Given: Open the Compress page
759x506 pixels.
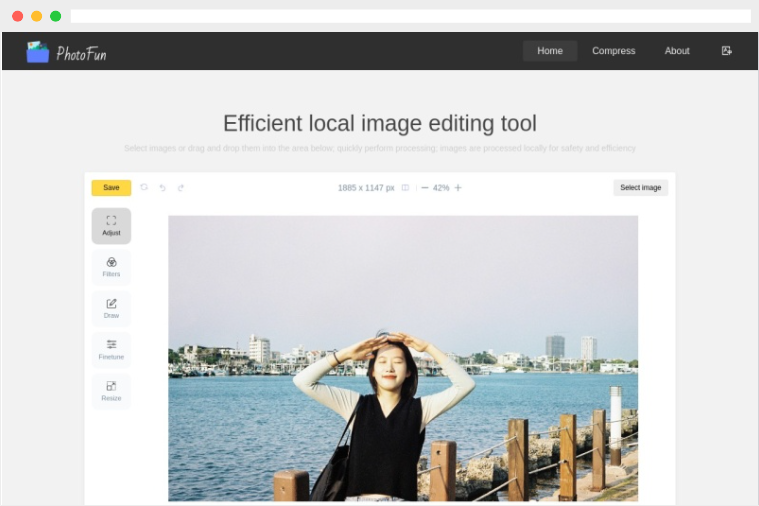Looking at the screenshot, I should point(613,51).
